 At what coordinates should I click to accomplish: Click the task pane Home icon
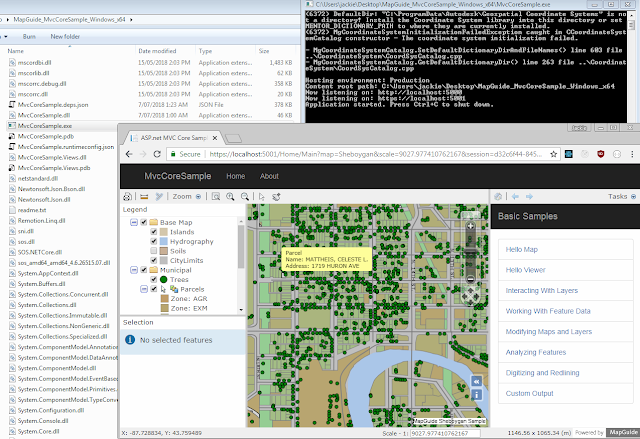tap(498, 197)
